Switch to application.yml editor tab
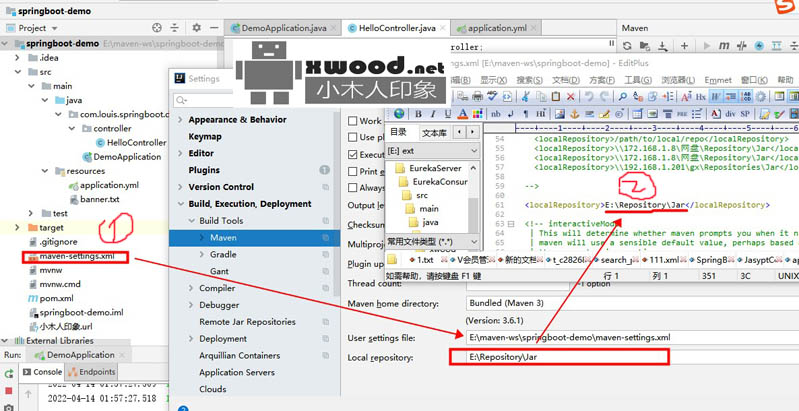 pos(496,28)
